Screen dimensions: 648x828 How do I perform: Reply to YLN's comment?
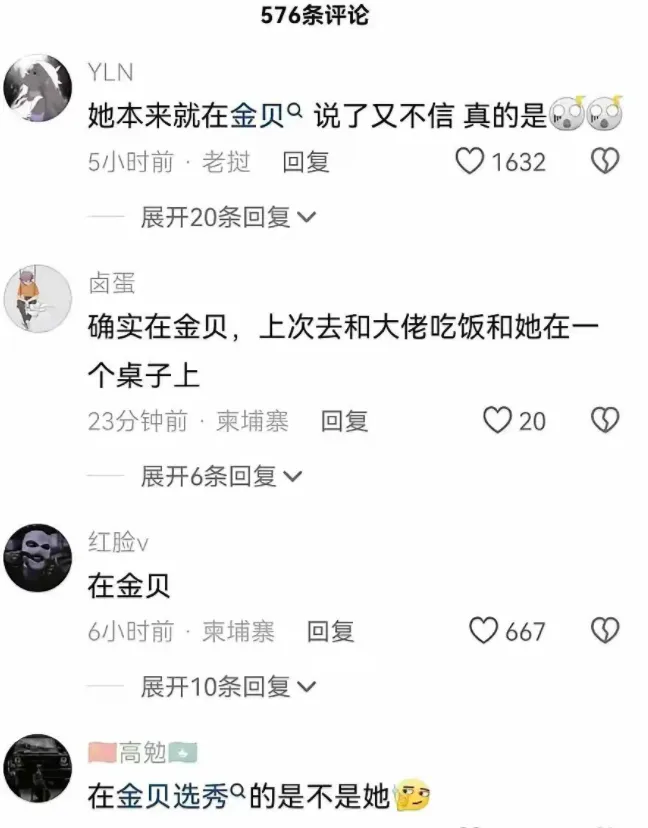click(306, 162)
